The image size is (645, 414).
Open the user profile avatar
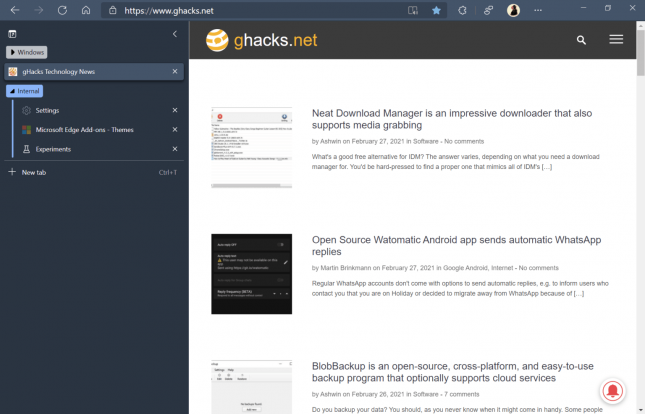pos(513,10)
